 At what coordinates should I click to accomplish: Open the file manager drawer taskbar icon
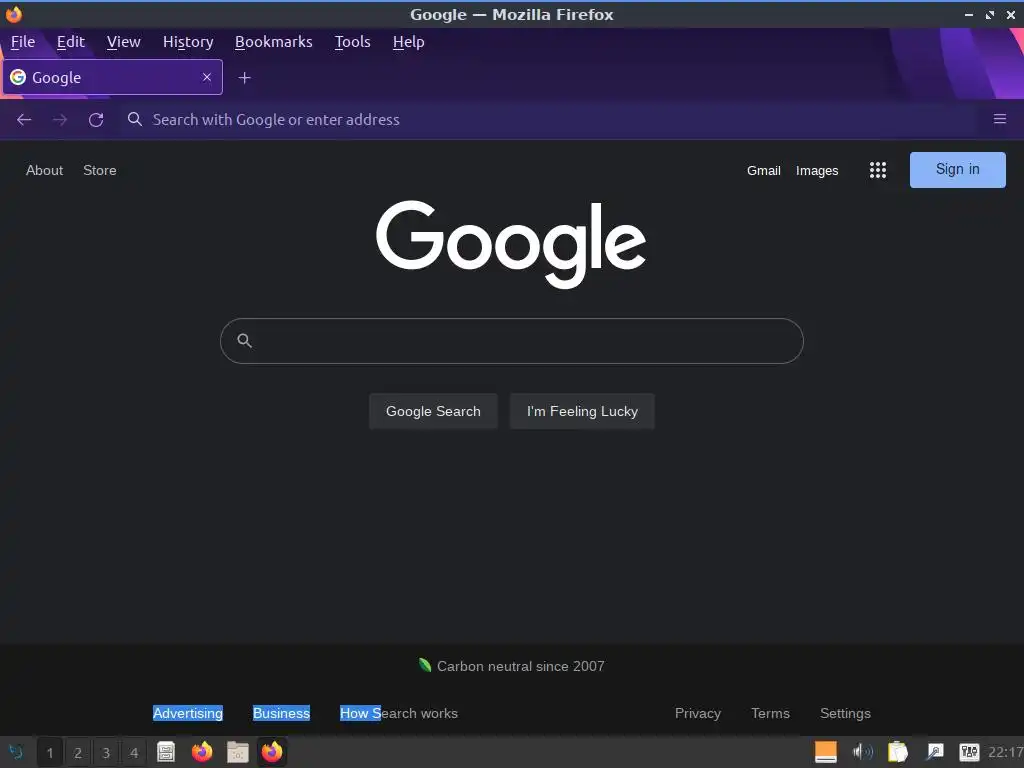pyautogui.click(x=166, y=752)
